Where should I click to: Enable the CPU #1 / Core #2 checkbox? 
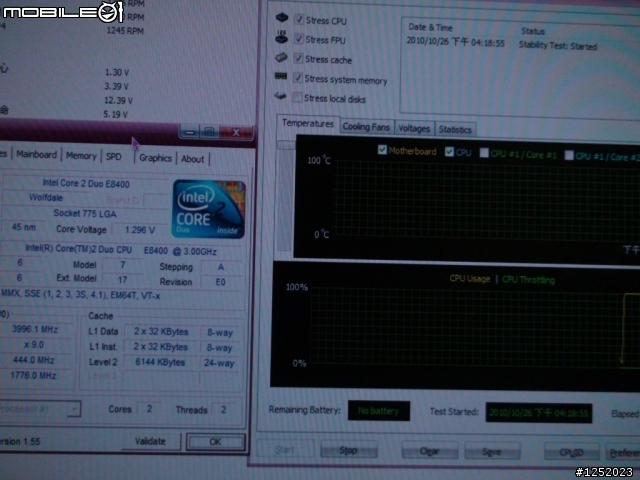point(569,155)
